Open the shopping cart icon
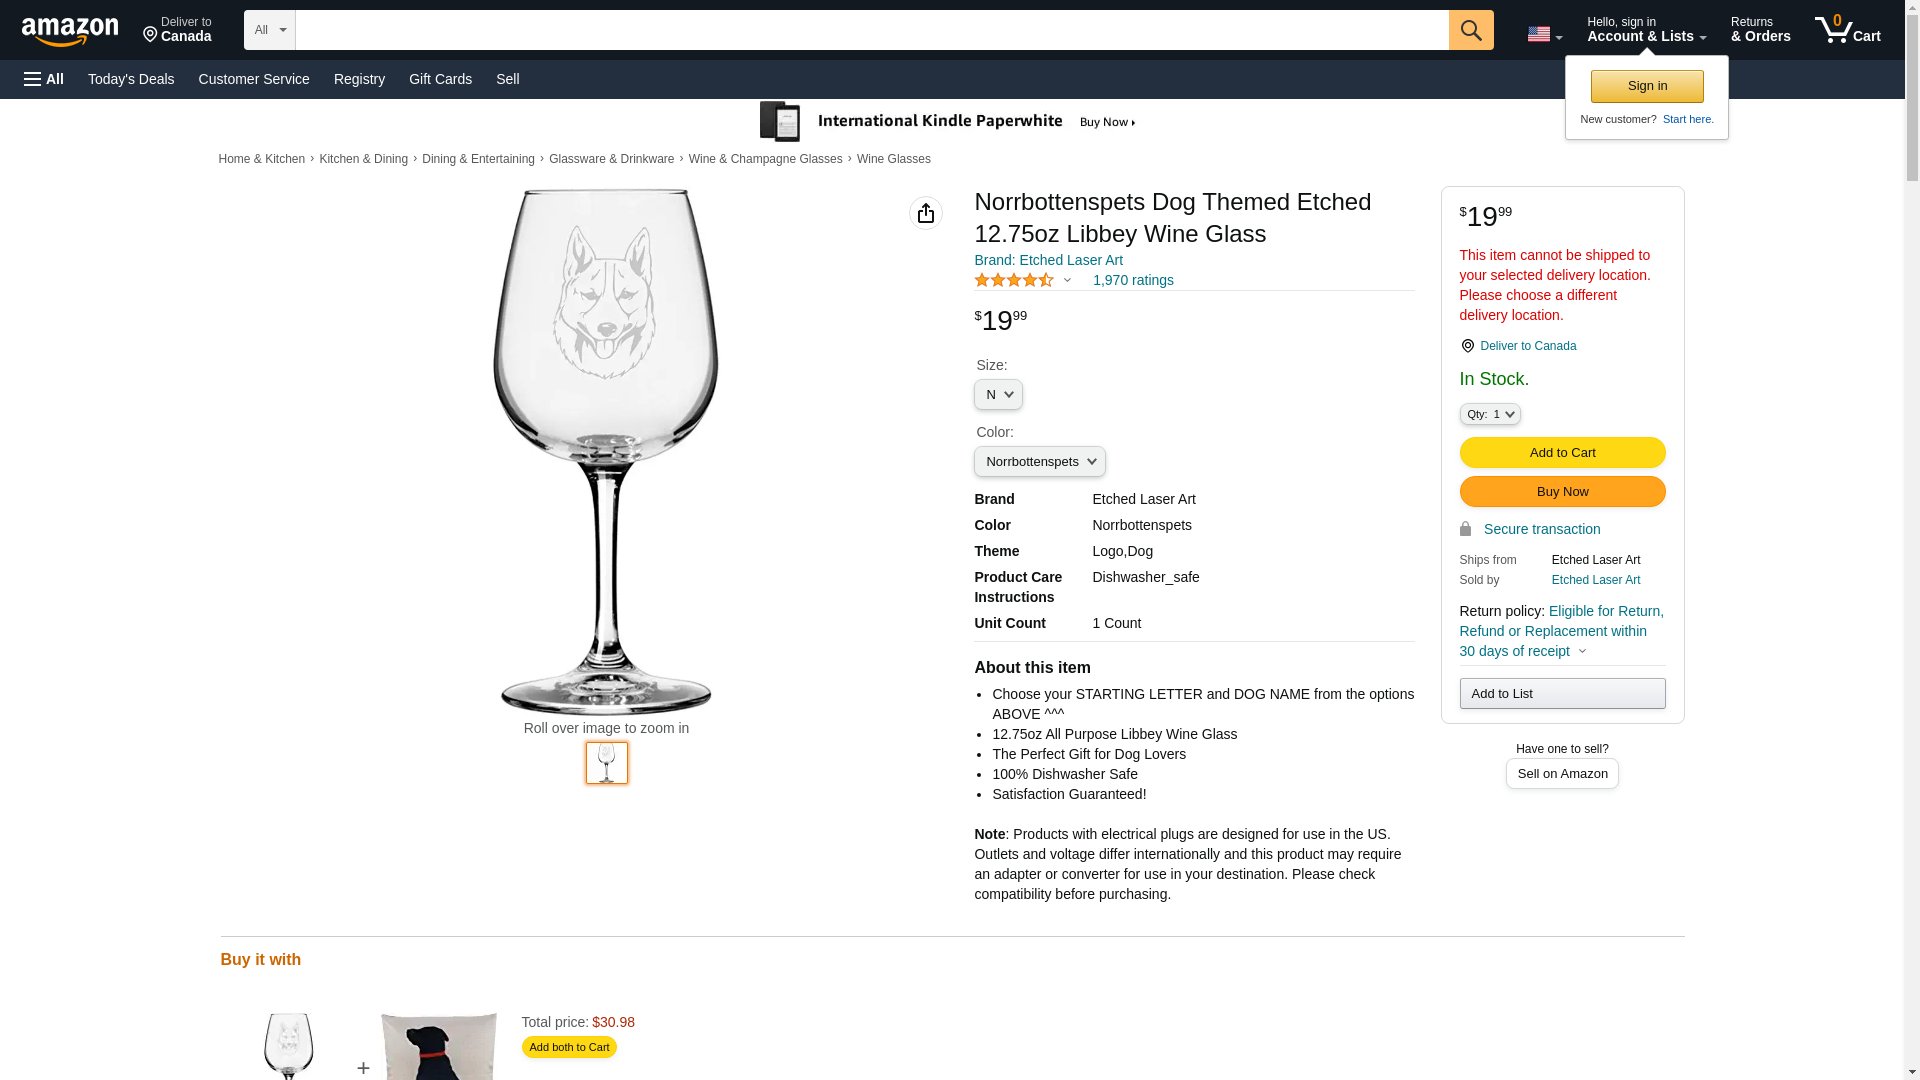 coord(1848,30)
